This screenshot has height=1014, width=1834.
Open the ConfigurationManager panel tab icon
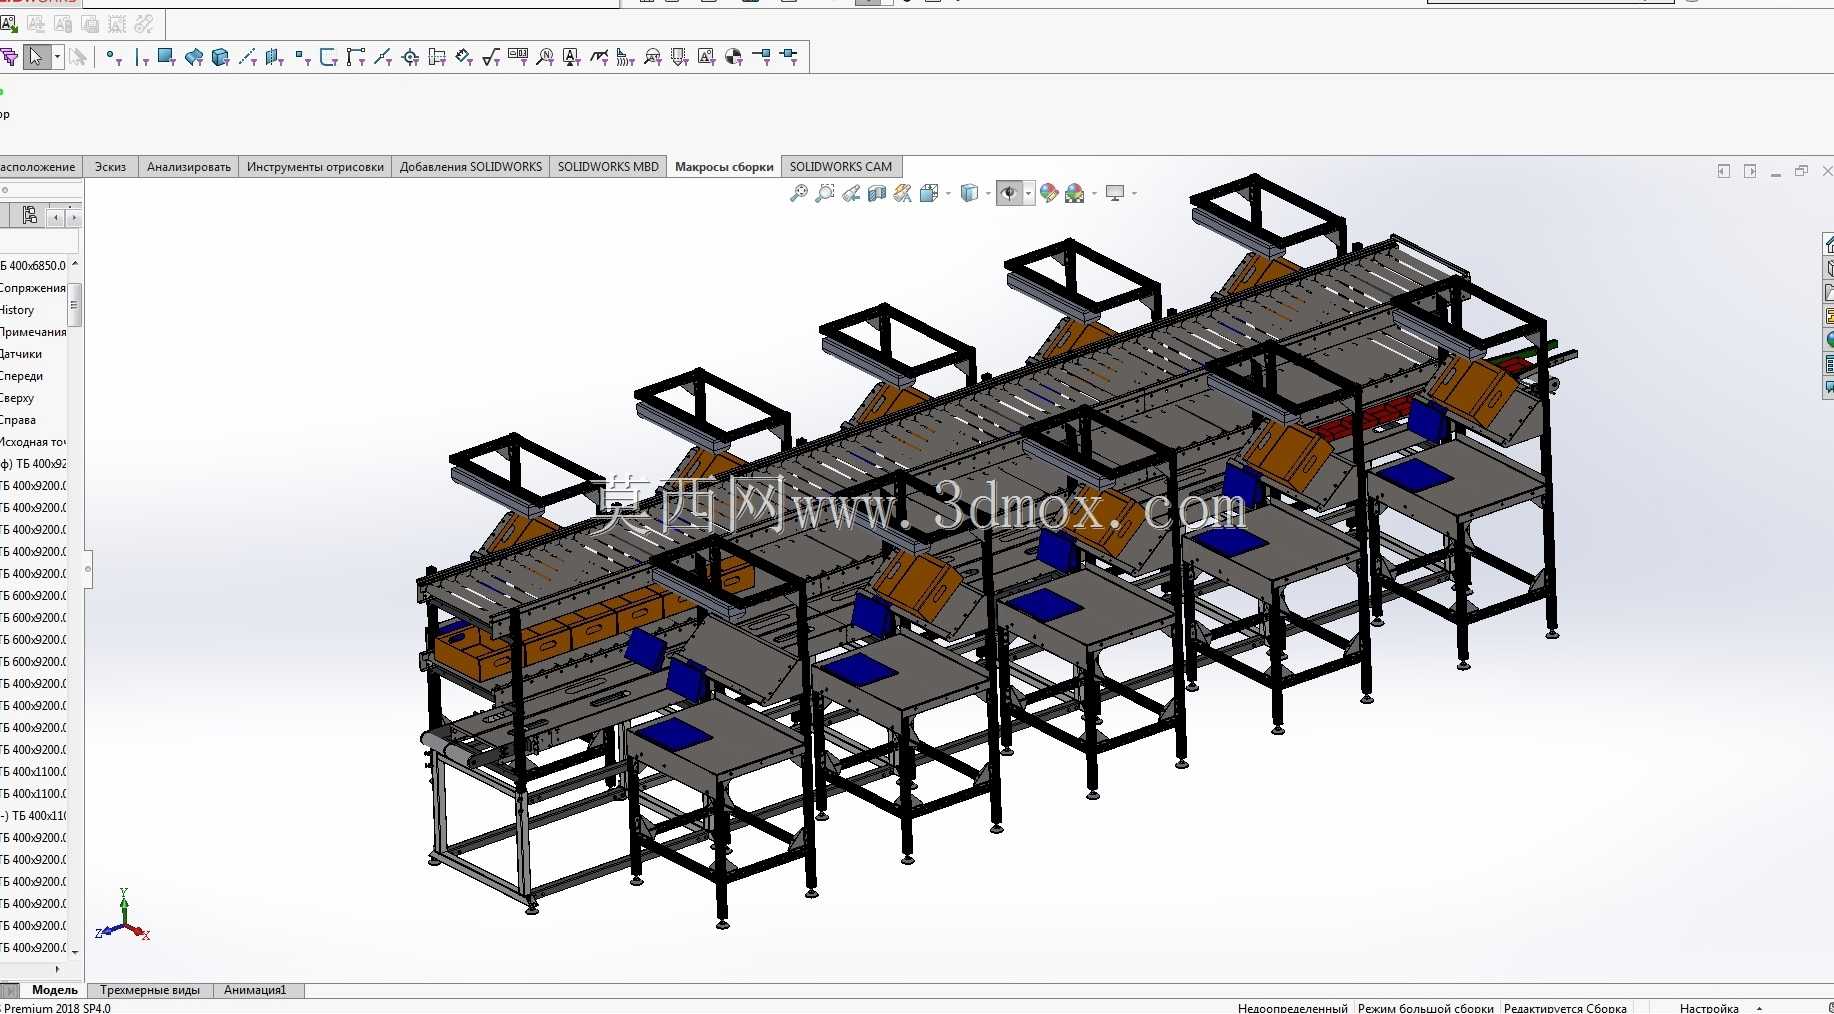click(x=30, y=215)
